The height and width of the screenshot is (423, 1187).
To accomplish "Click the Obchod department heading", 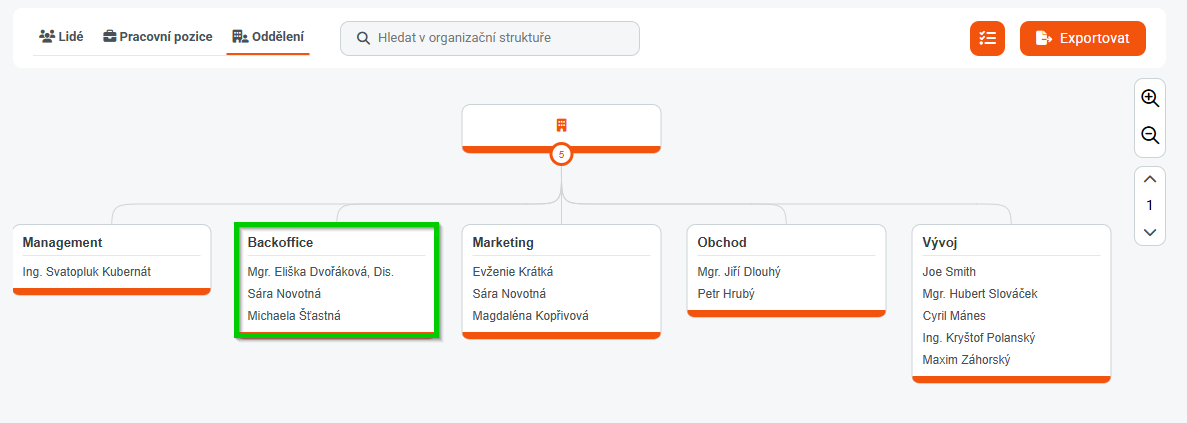I will [722, 242].
